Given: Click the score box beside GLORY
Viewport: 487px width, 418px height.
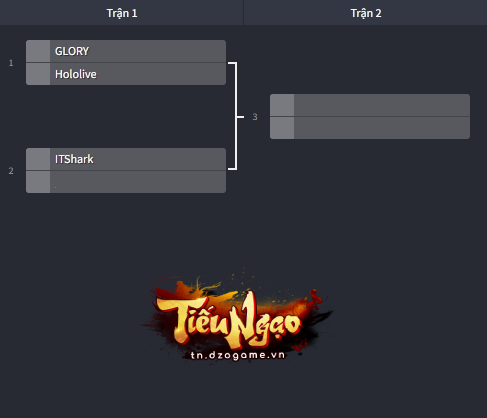Looking at the screenshot, I should pyautogui.click(x=38, y=51).
